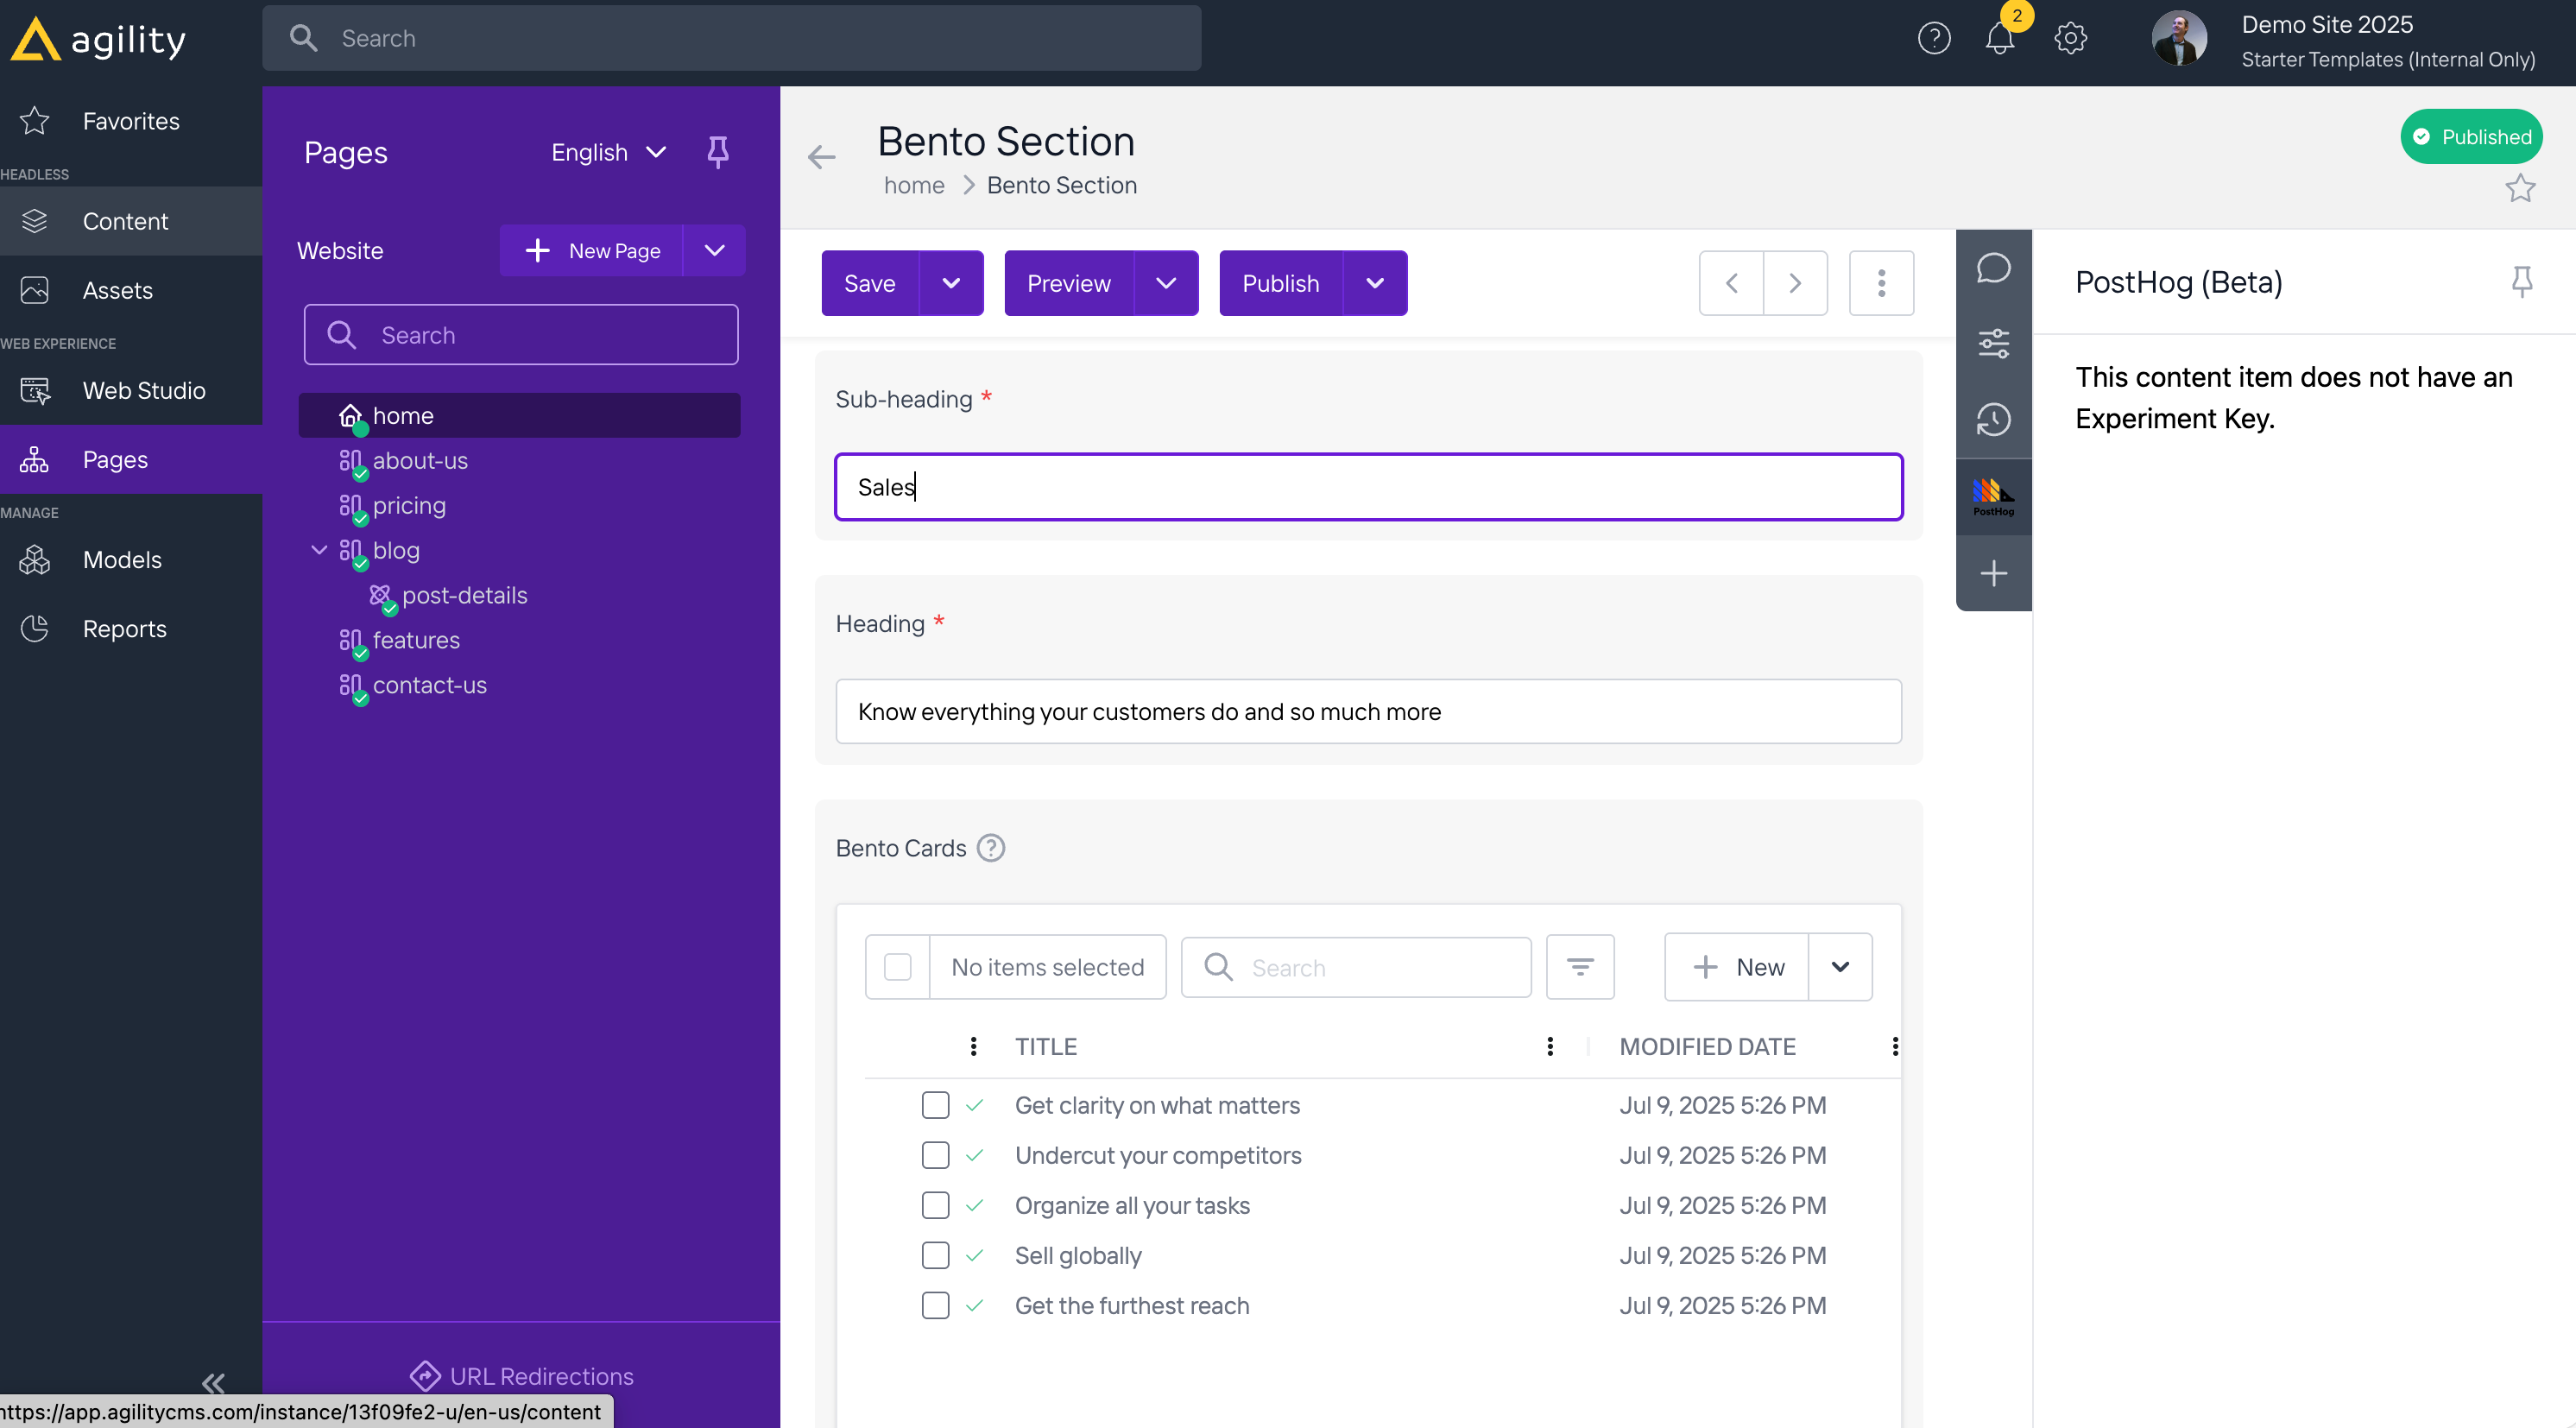
Task: Pin the Pages panel
Action: [717, 152]
